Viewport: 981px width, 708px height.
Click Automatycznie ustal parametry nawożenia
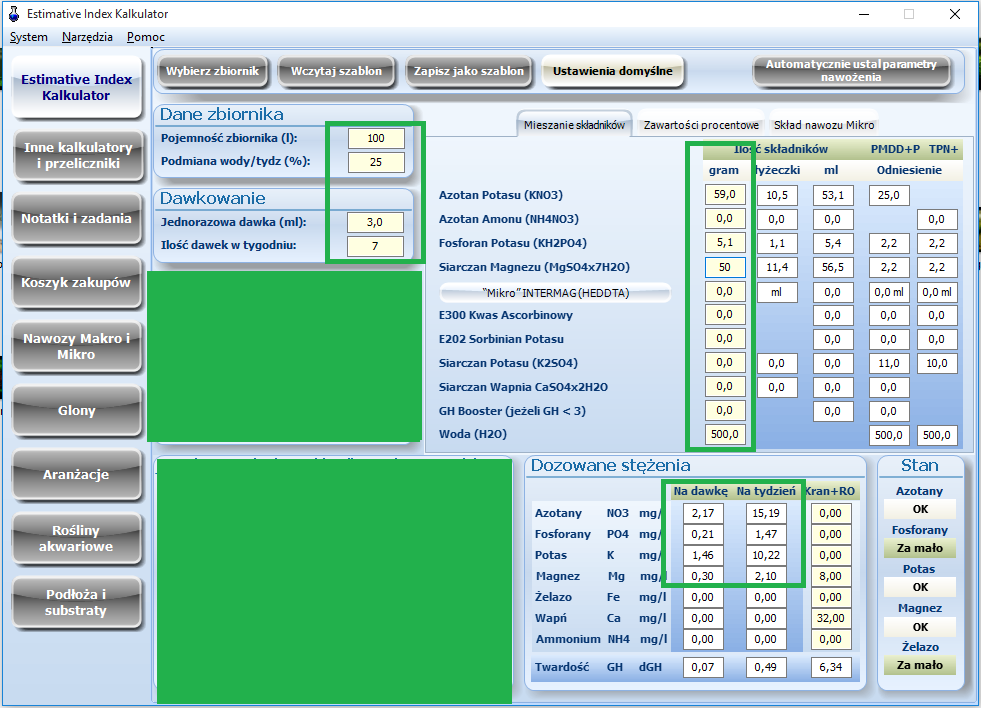pos(851,71)
